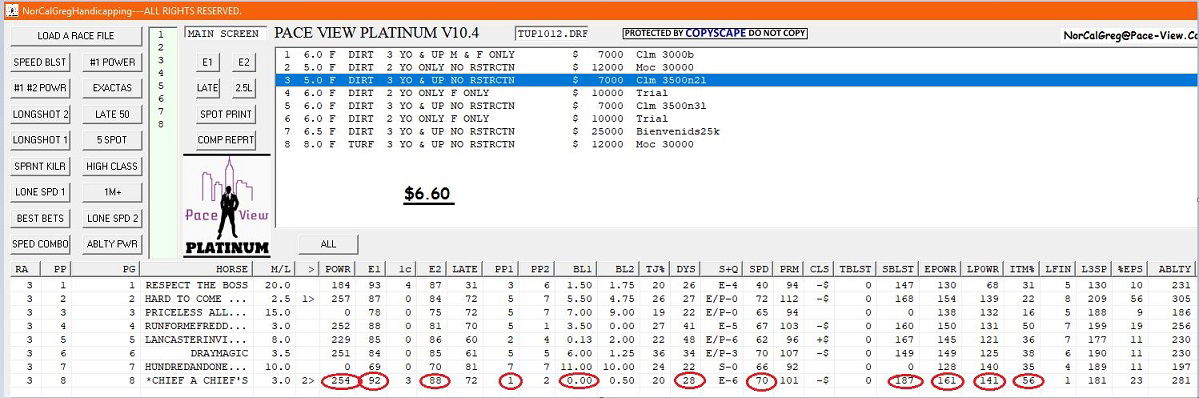
Task: Click the SPRNT KILR button
Action: coord(41,166)
